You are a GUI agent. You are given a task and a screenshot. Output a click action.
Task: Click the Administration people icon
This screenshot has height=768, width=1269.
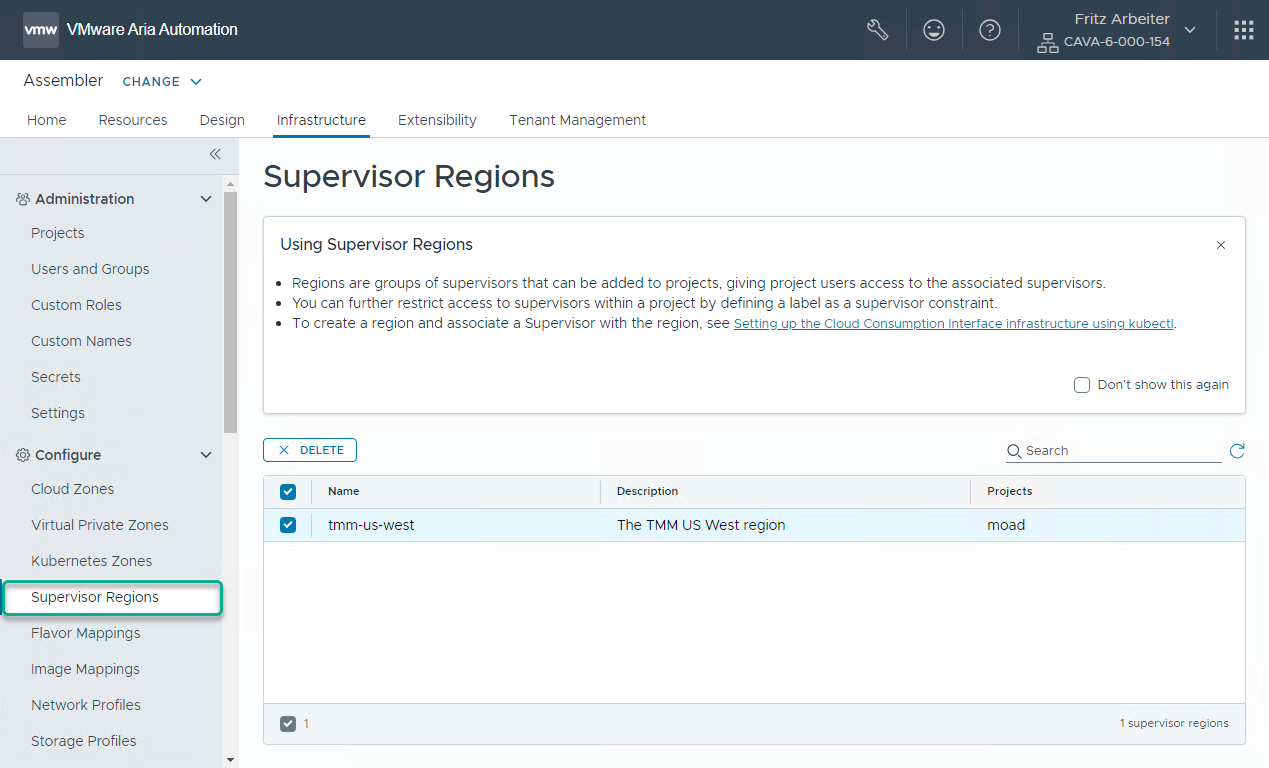(x=23, y=199)
